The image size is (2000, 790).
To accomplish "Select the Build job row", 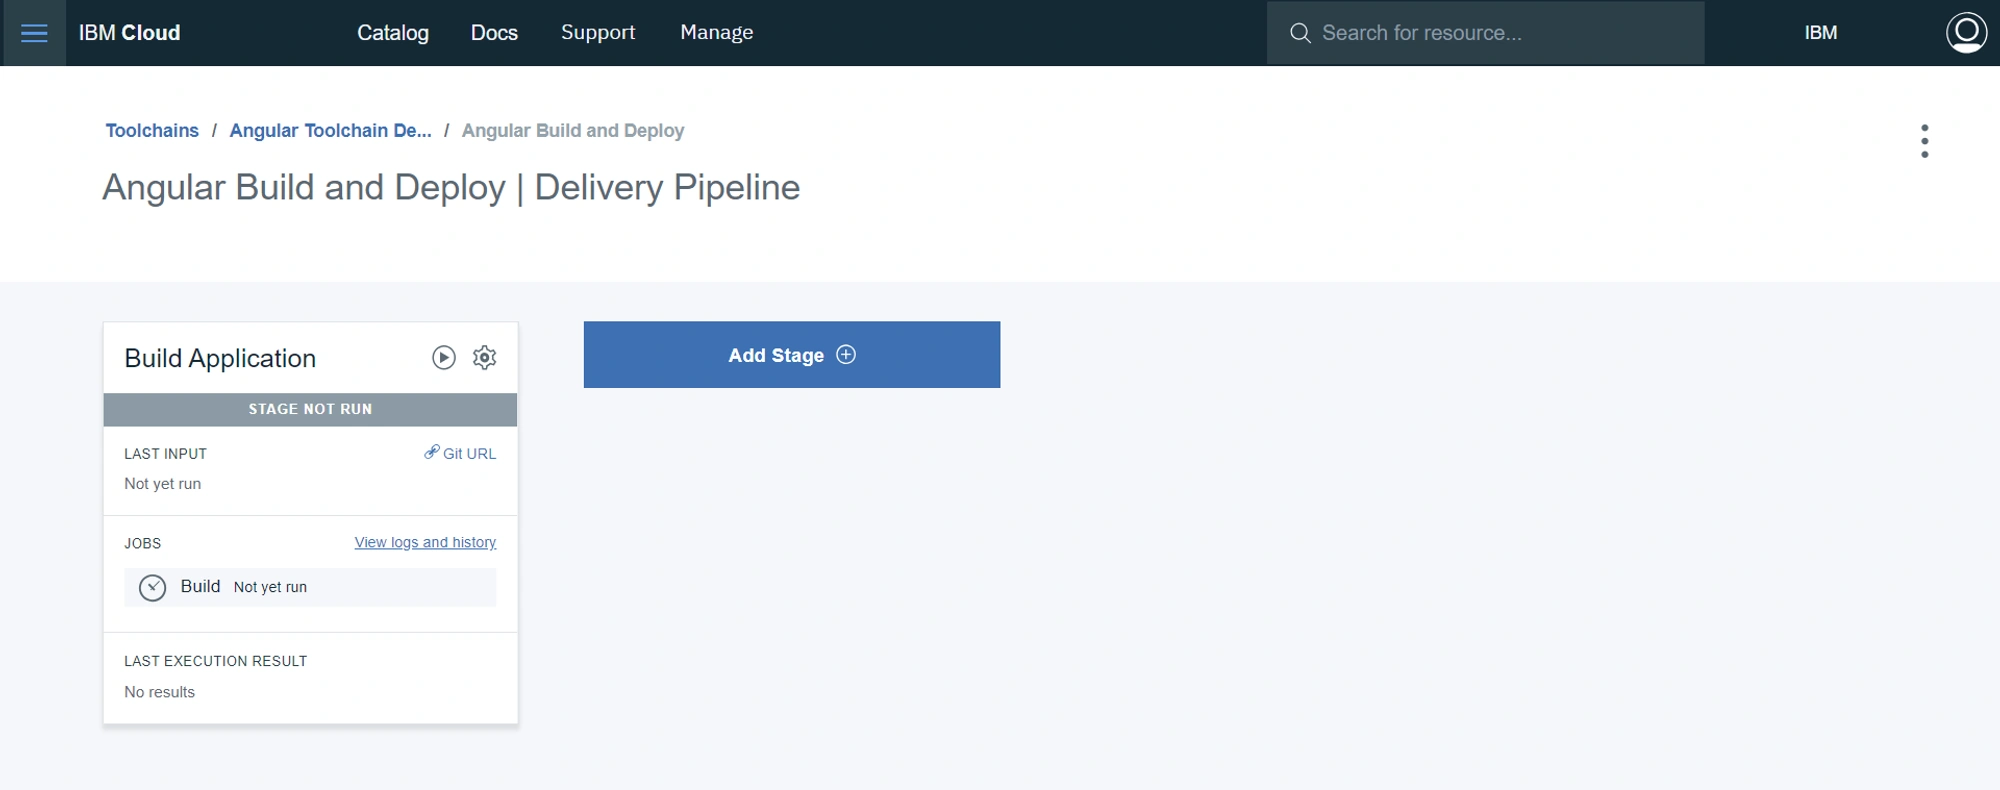I will pos(310,587).
